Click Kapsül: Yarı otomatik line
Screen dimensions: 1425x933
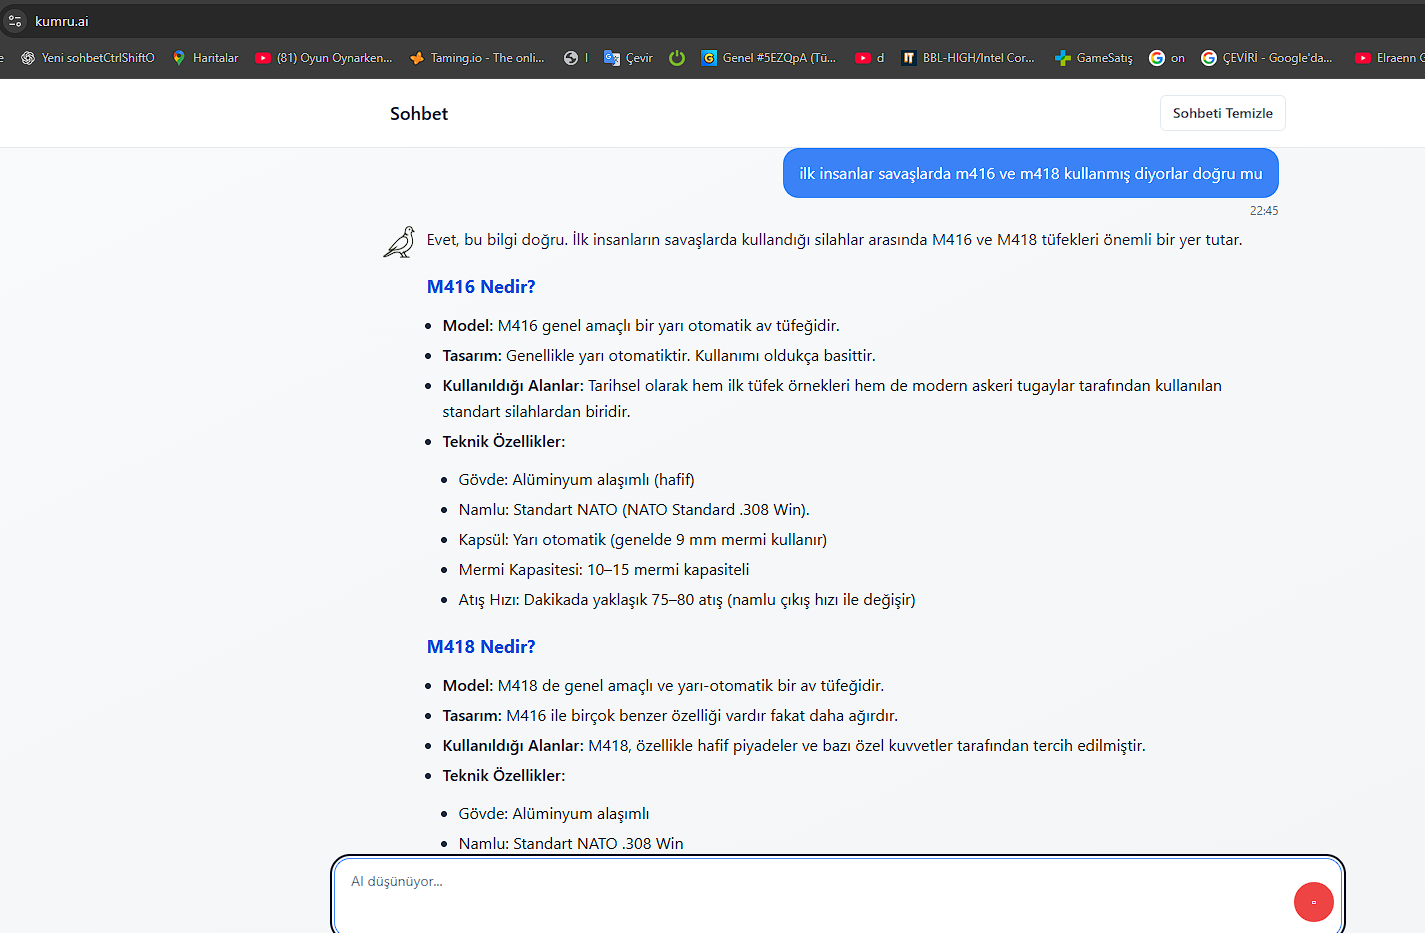pyautogui.click(x=643, y=540)
